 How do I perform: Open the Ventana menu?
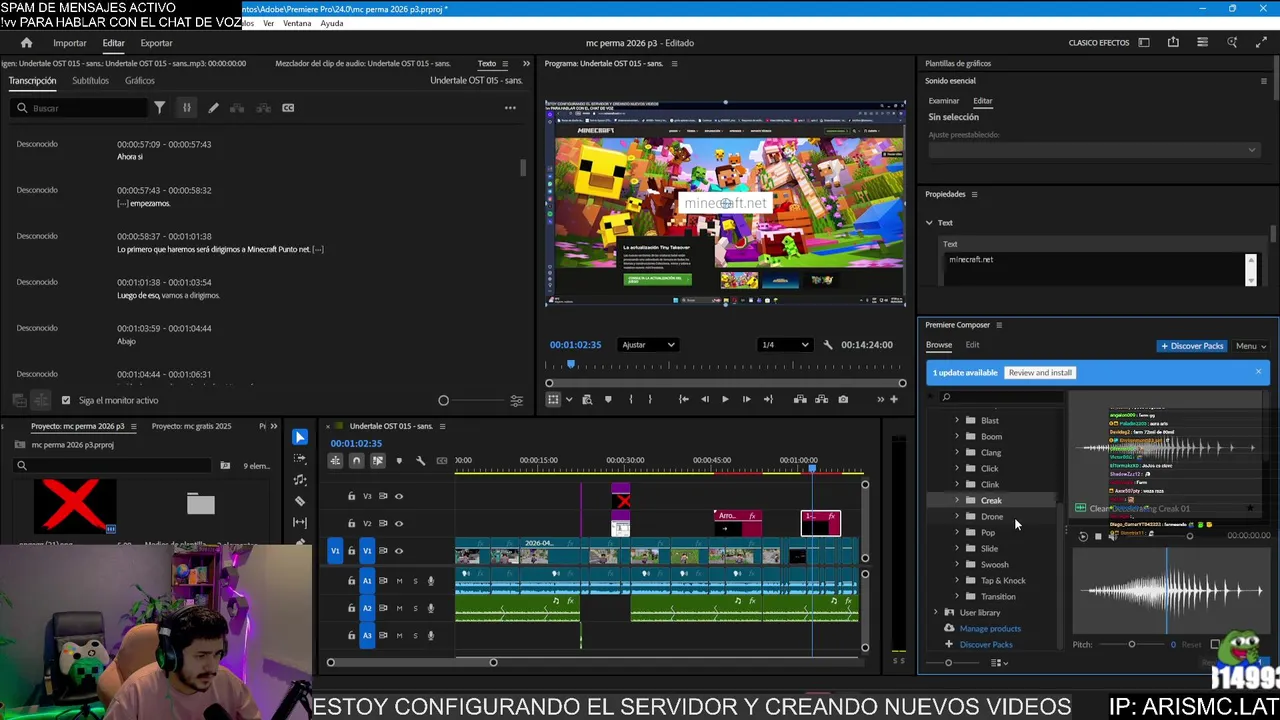[x=297, y=23]
